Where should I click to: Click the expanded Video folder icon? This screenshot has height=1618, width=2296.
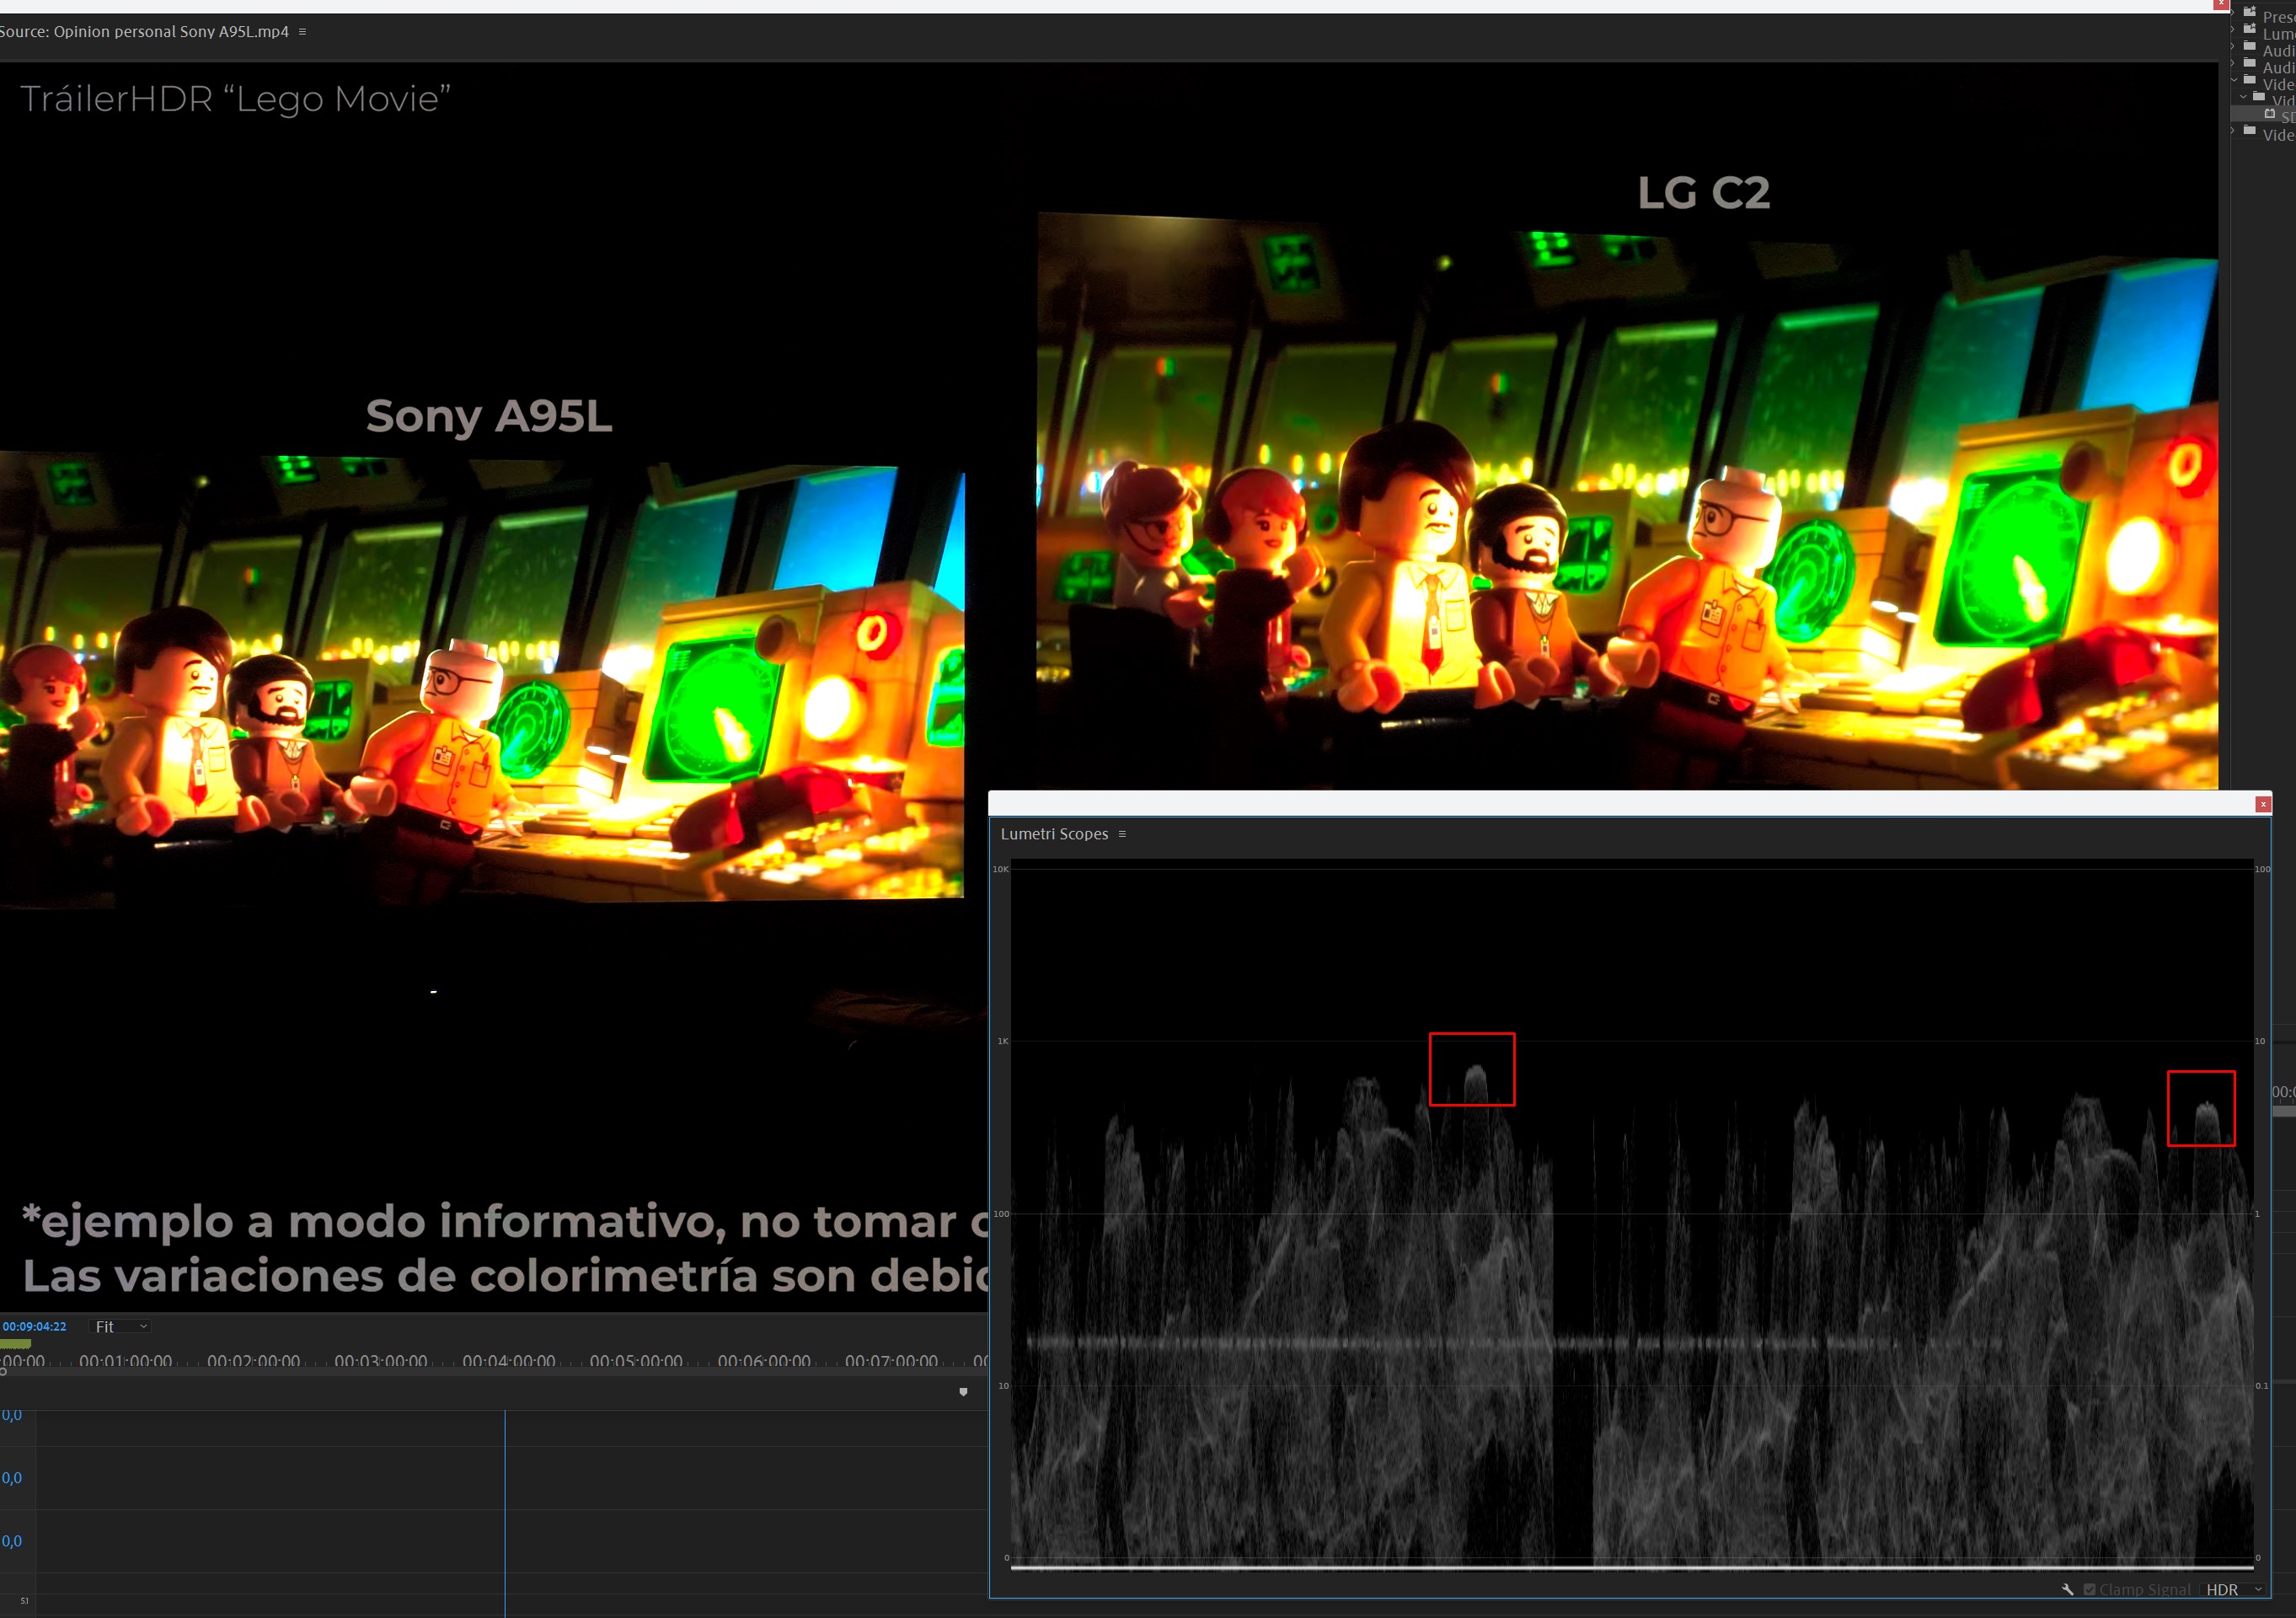click(2250, 79)
